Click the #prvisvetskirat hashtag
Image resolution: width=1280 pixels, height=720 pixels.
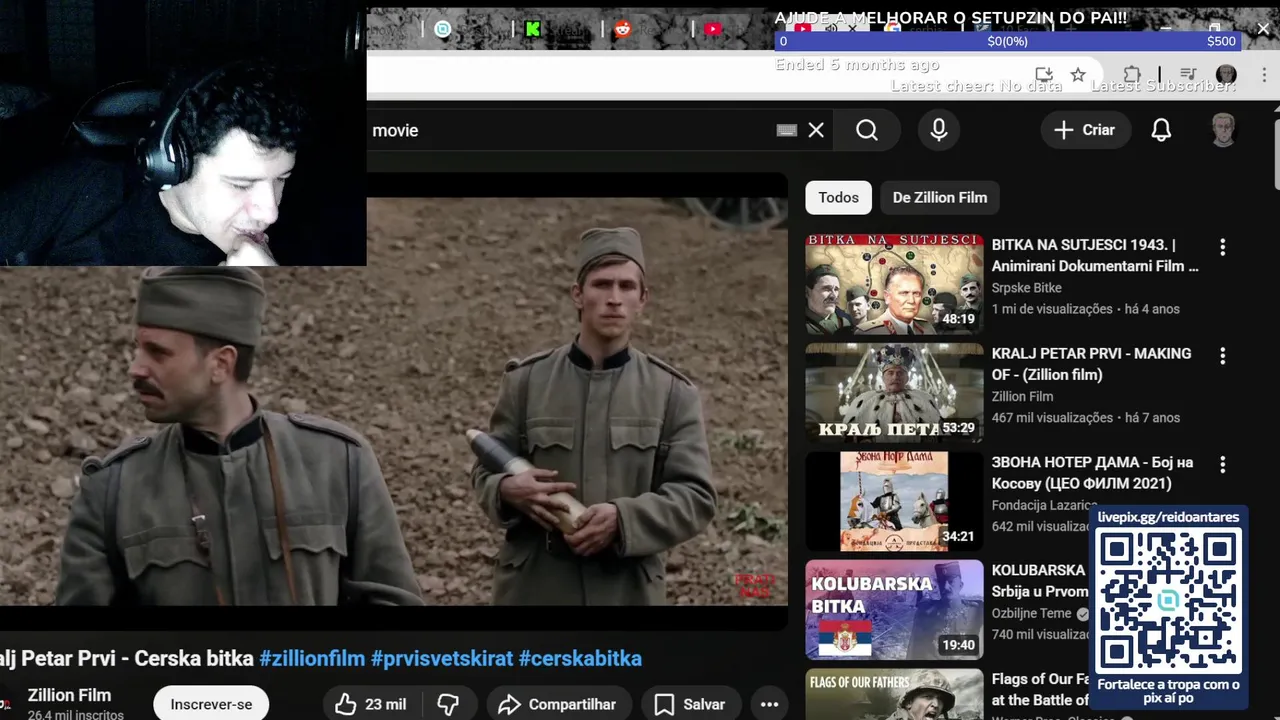tap(442, 658)
